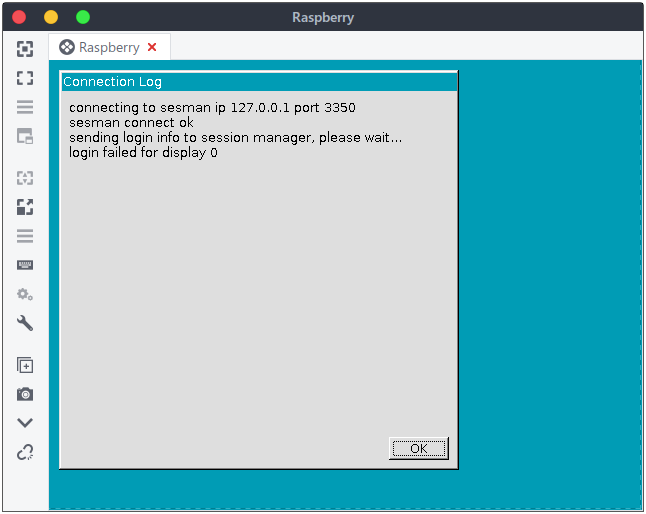Click the 'login failed for display 0' line
The height and width of the screenshot is (514, 646).
tap(143, 152)
